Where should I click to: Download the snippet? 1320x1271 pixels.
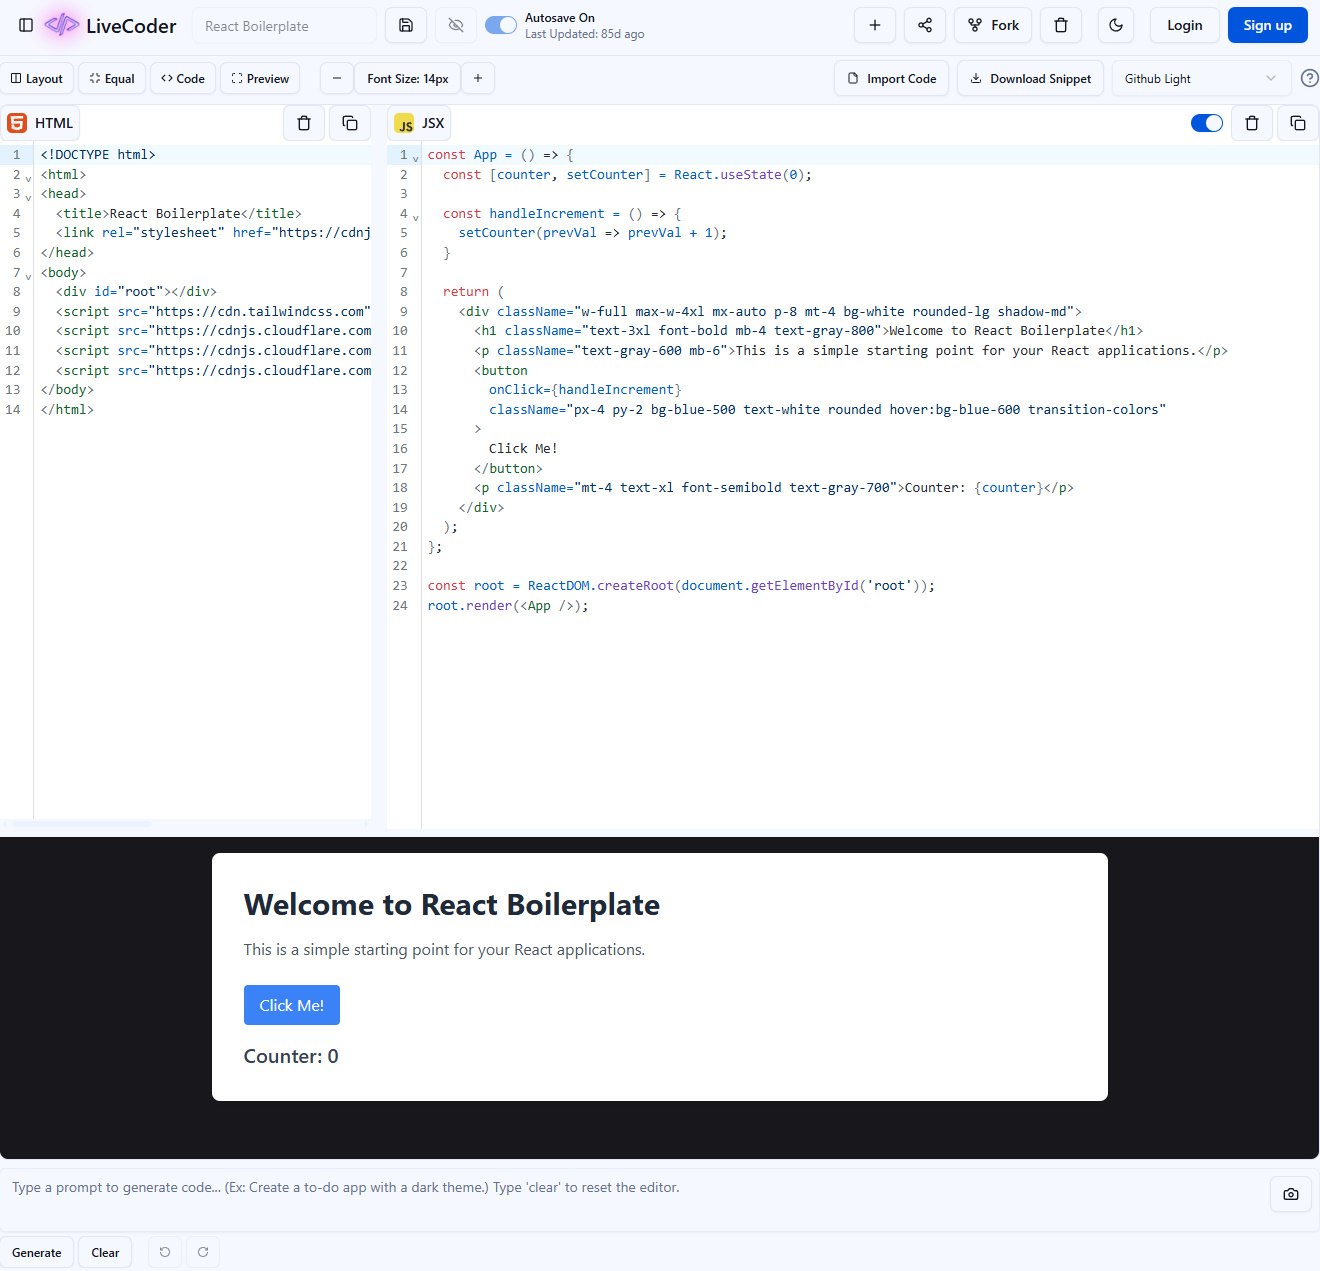(1031, 78)
